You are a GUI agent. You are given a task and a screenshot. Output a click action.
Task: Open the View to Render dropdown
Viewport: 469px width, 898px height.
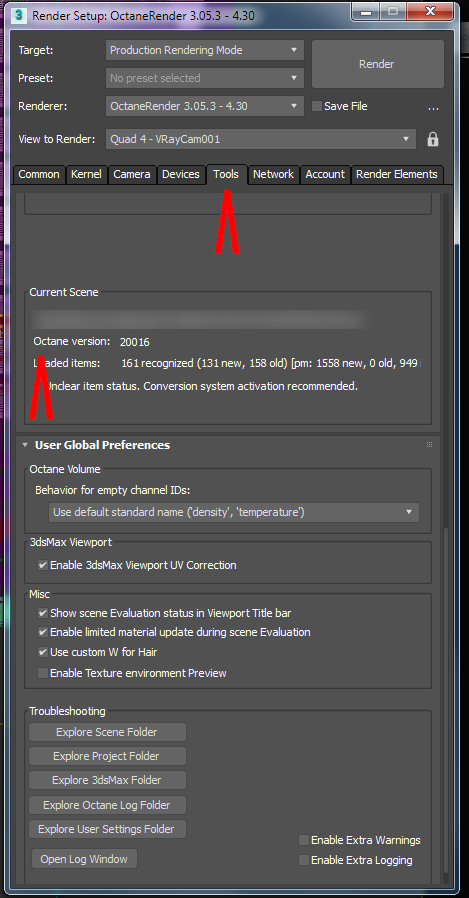point(261,139)
